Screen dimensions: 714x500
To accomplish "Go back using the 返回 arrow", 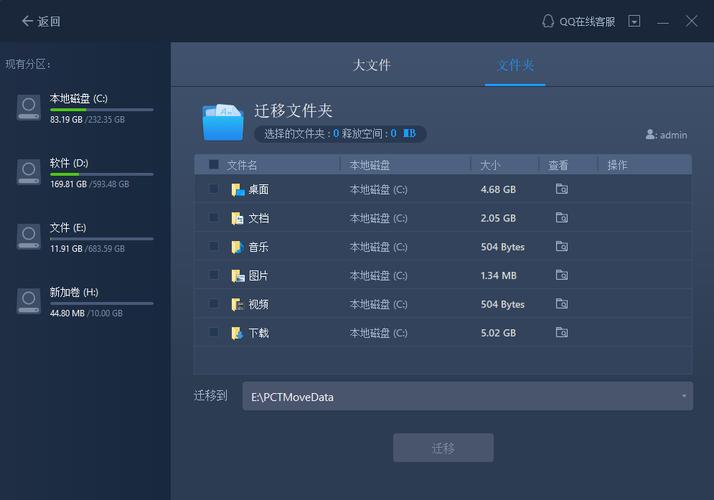I will [x=41, y=21].
